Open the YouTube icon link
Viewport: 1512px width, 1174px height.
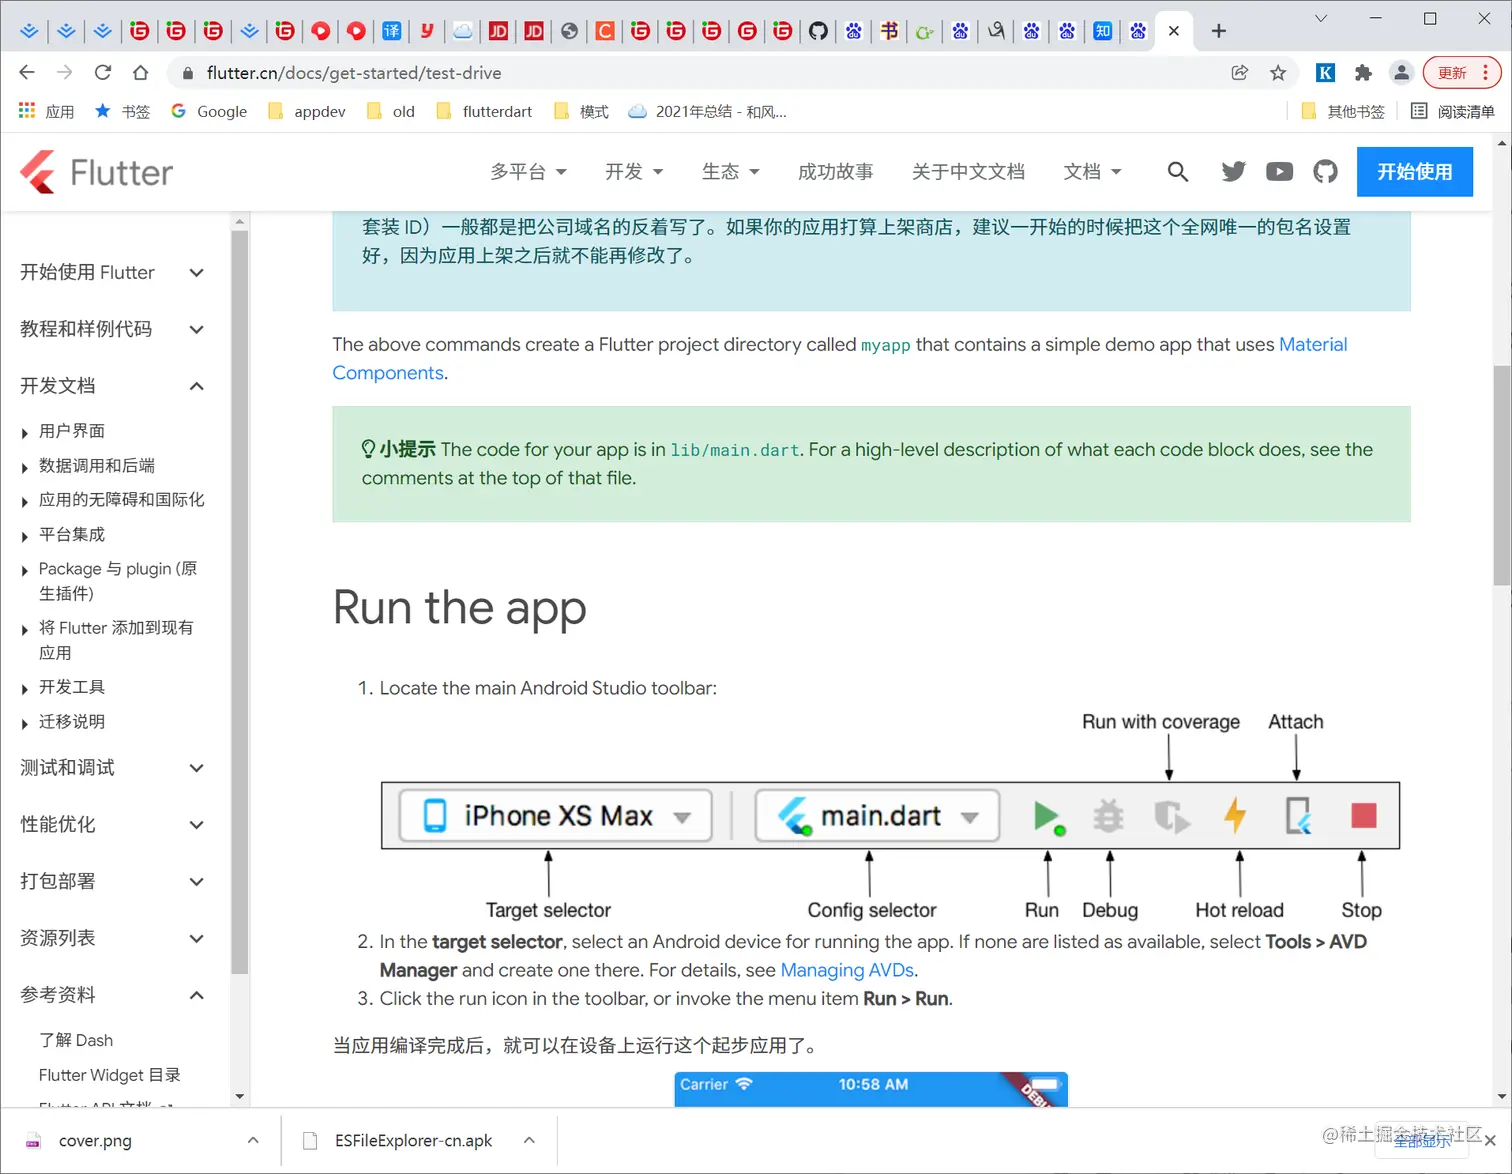(x=1279, y=172)
